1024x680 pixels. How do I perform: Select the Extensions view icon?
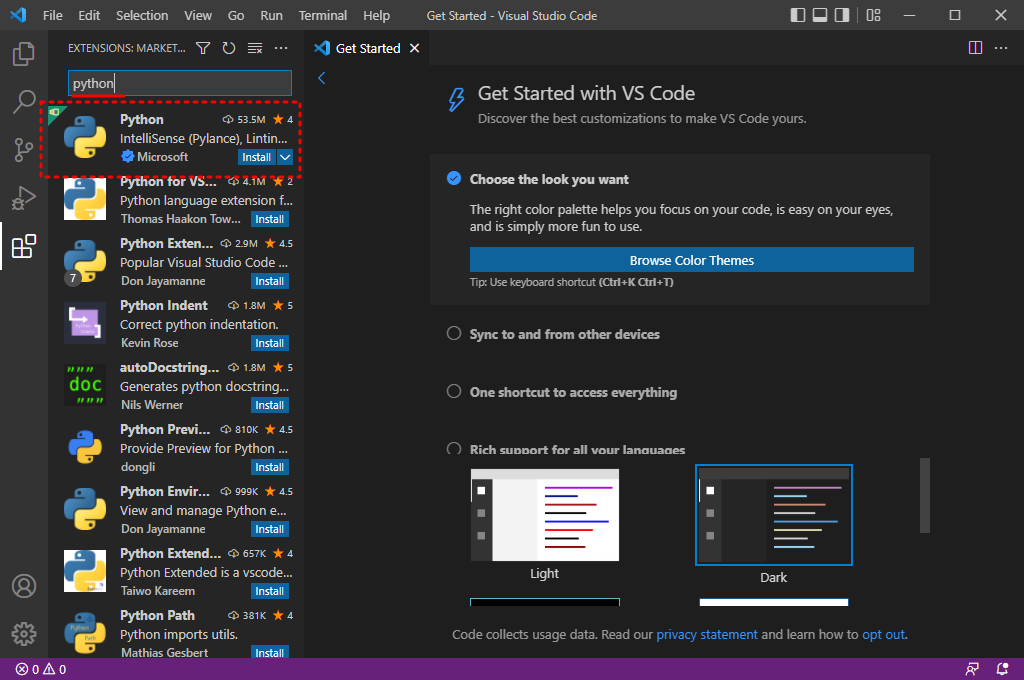[x=24, y=246]
